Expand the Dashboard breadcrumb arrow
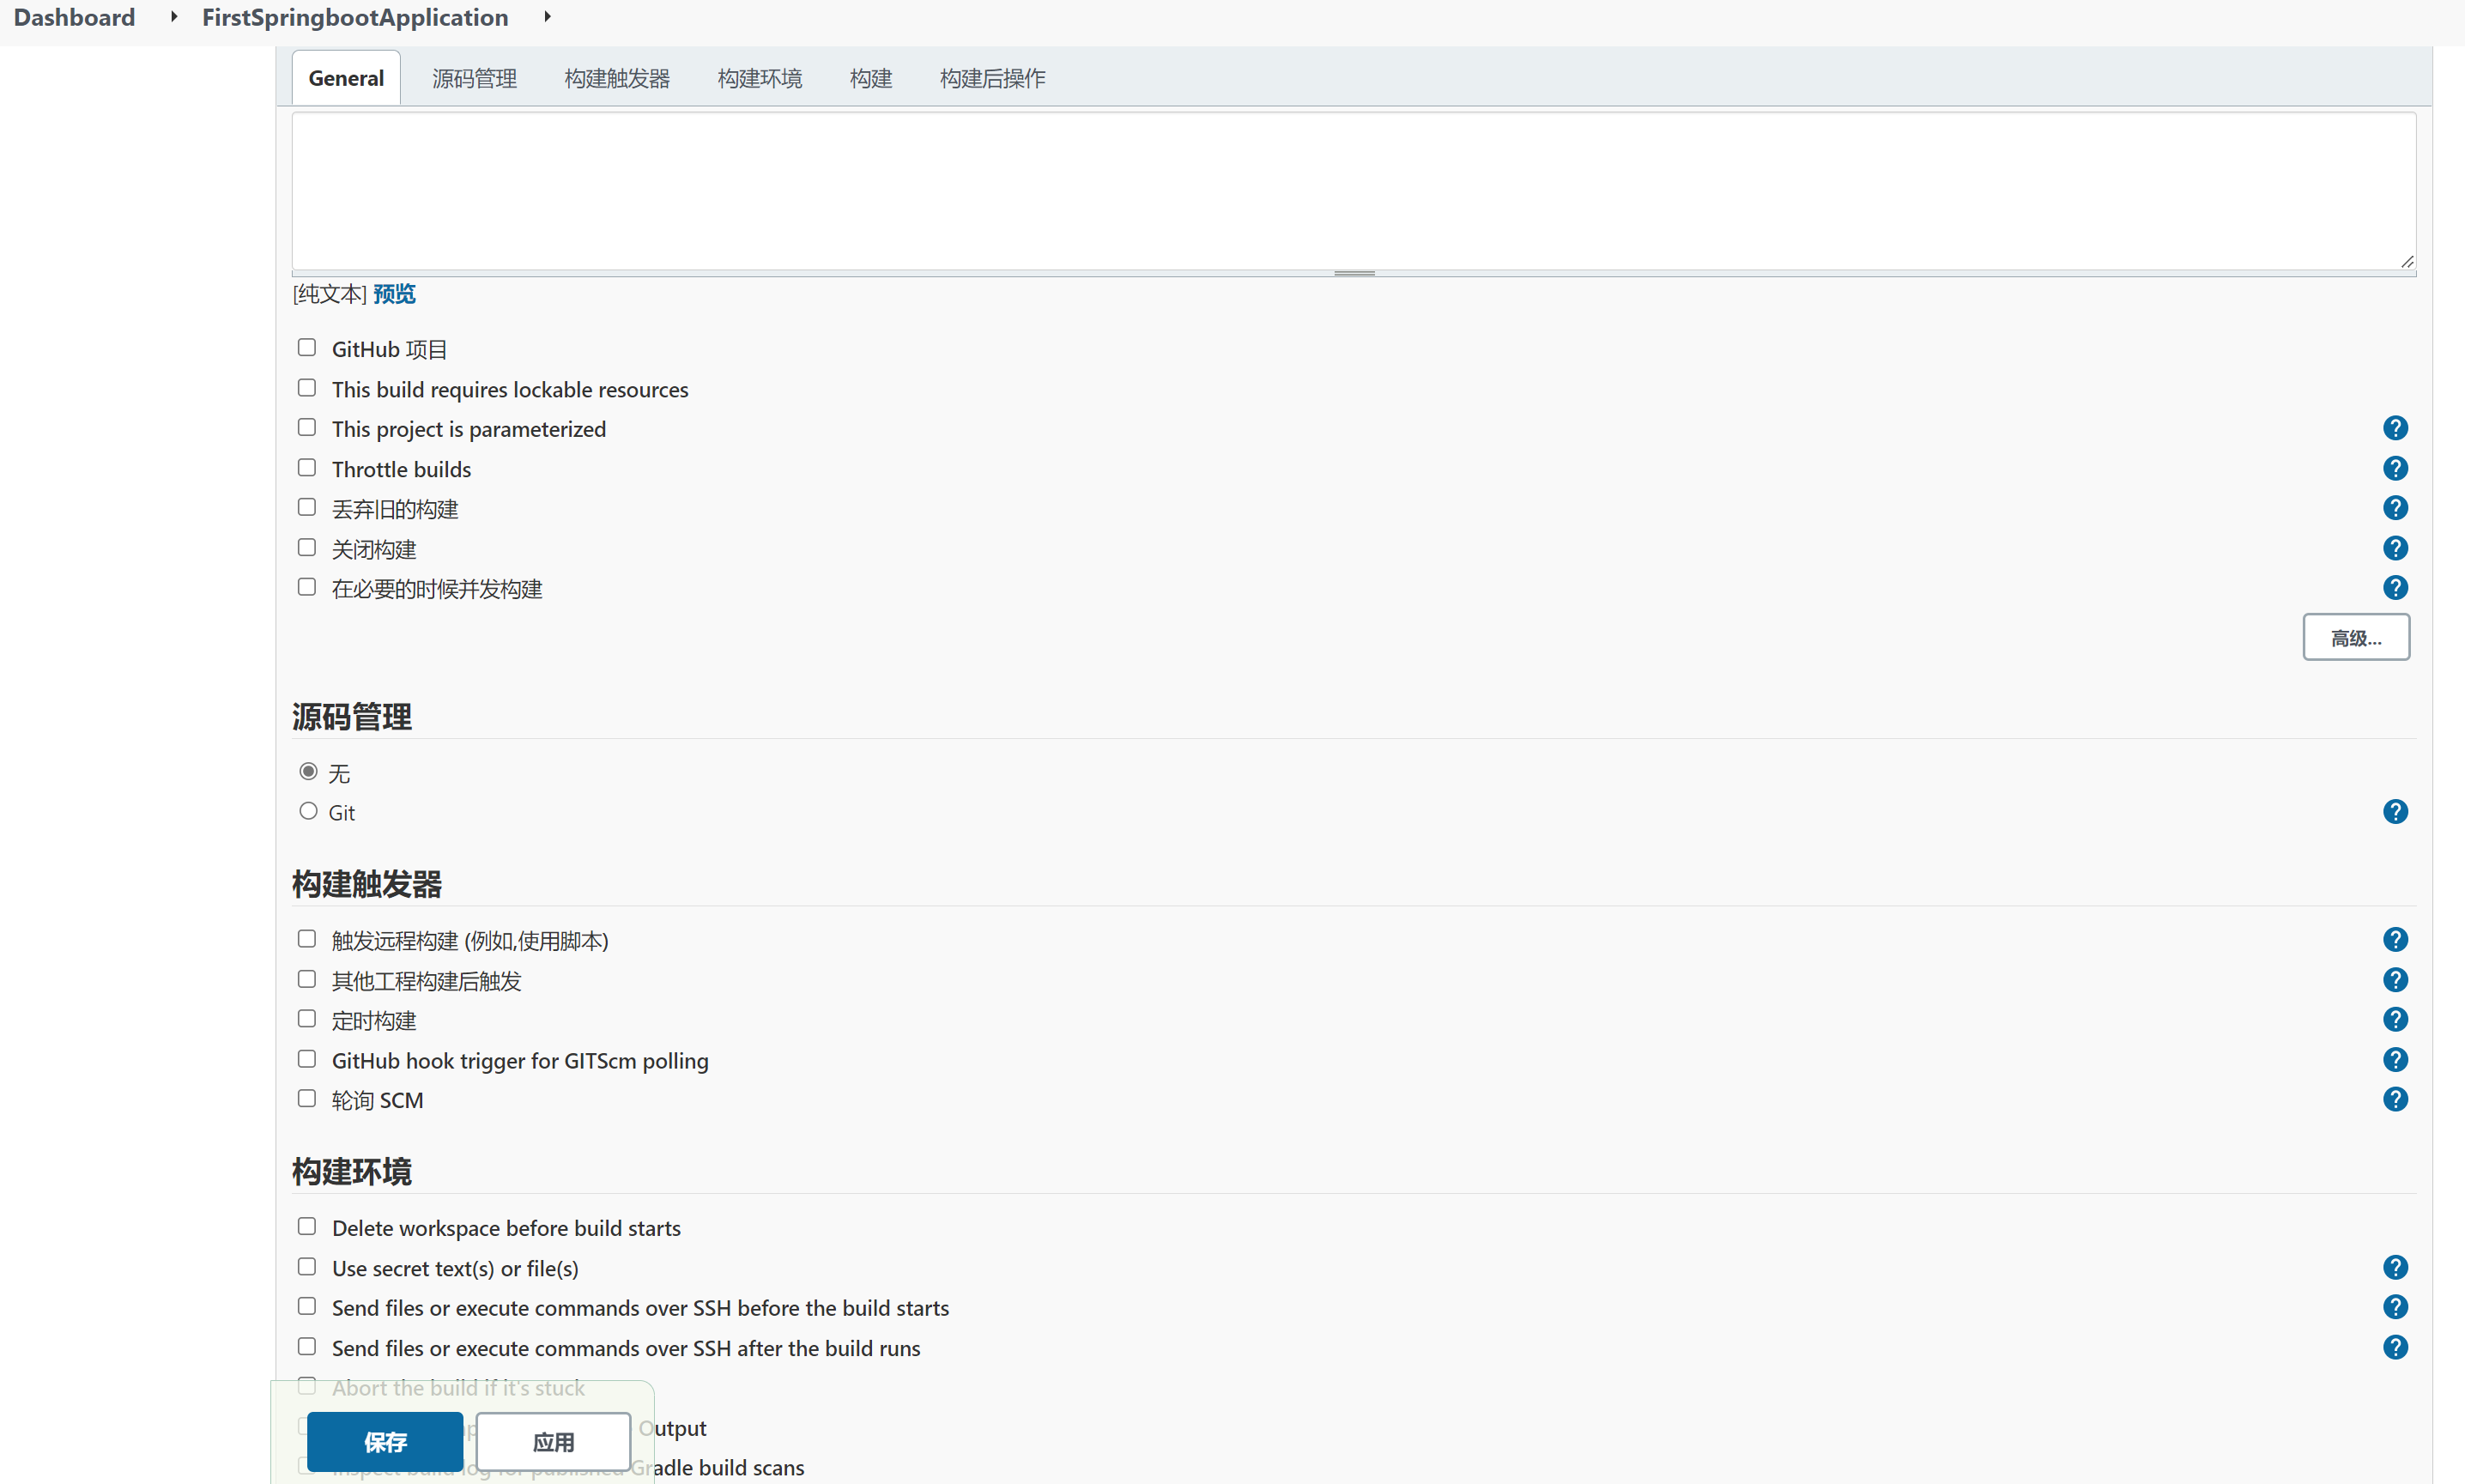 click(174, 17)
